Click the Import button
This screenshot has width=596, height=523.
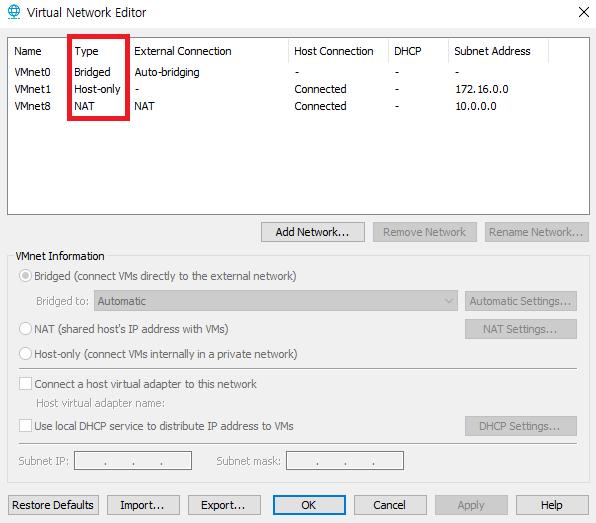(143, 505)
